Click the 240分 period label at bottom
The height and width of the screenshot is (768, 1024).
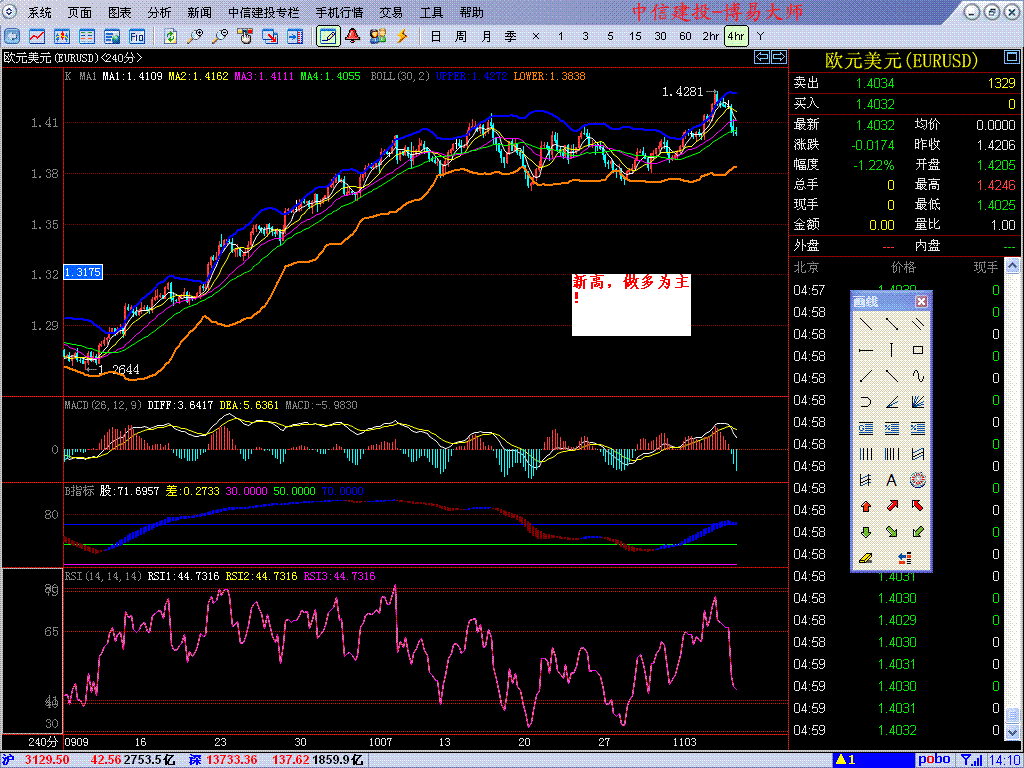pyautogui.click(x=42, y=742)
